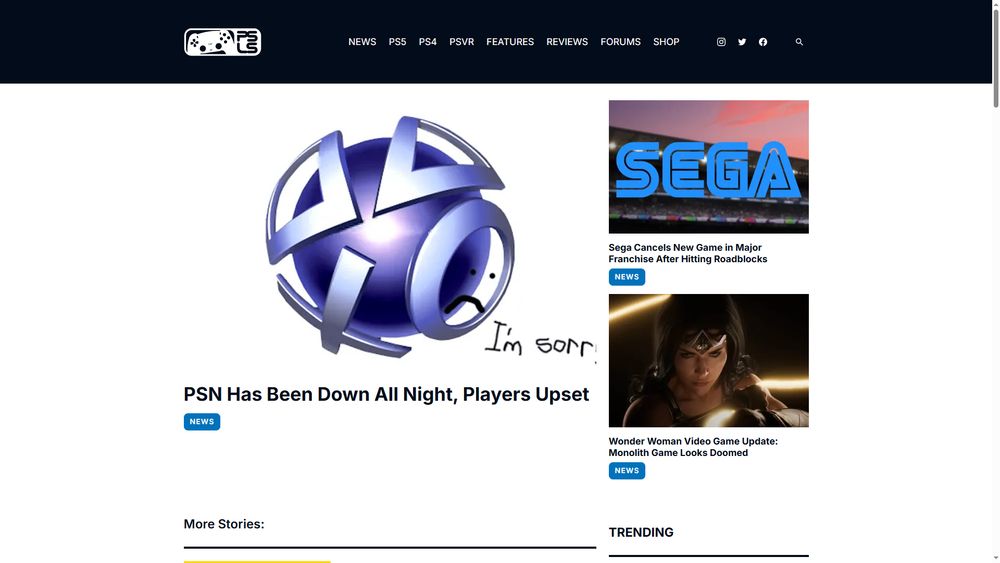
Task: Open the NEWS menu item
Action: click(x=362, y=42)
